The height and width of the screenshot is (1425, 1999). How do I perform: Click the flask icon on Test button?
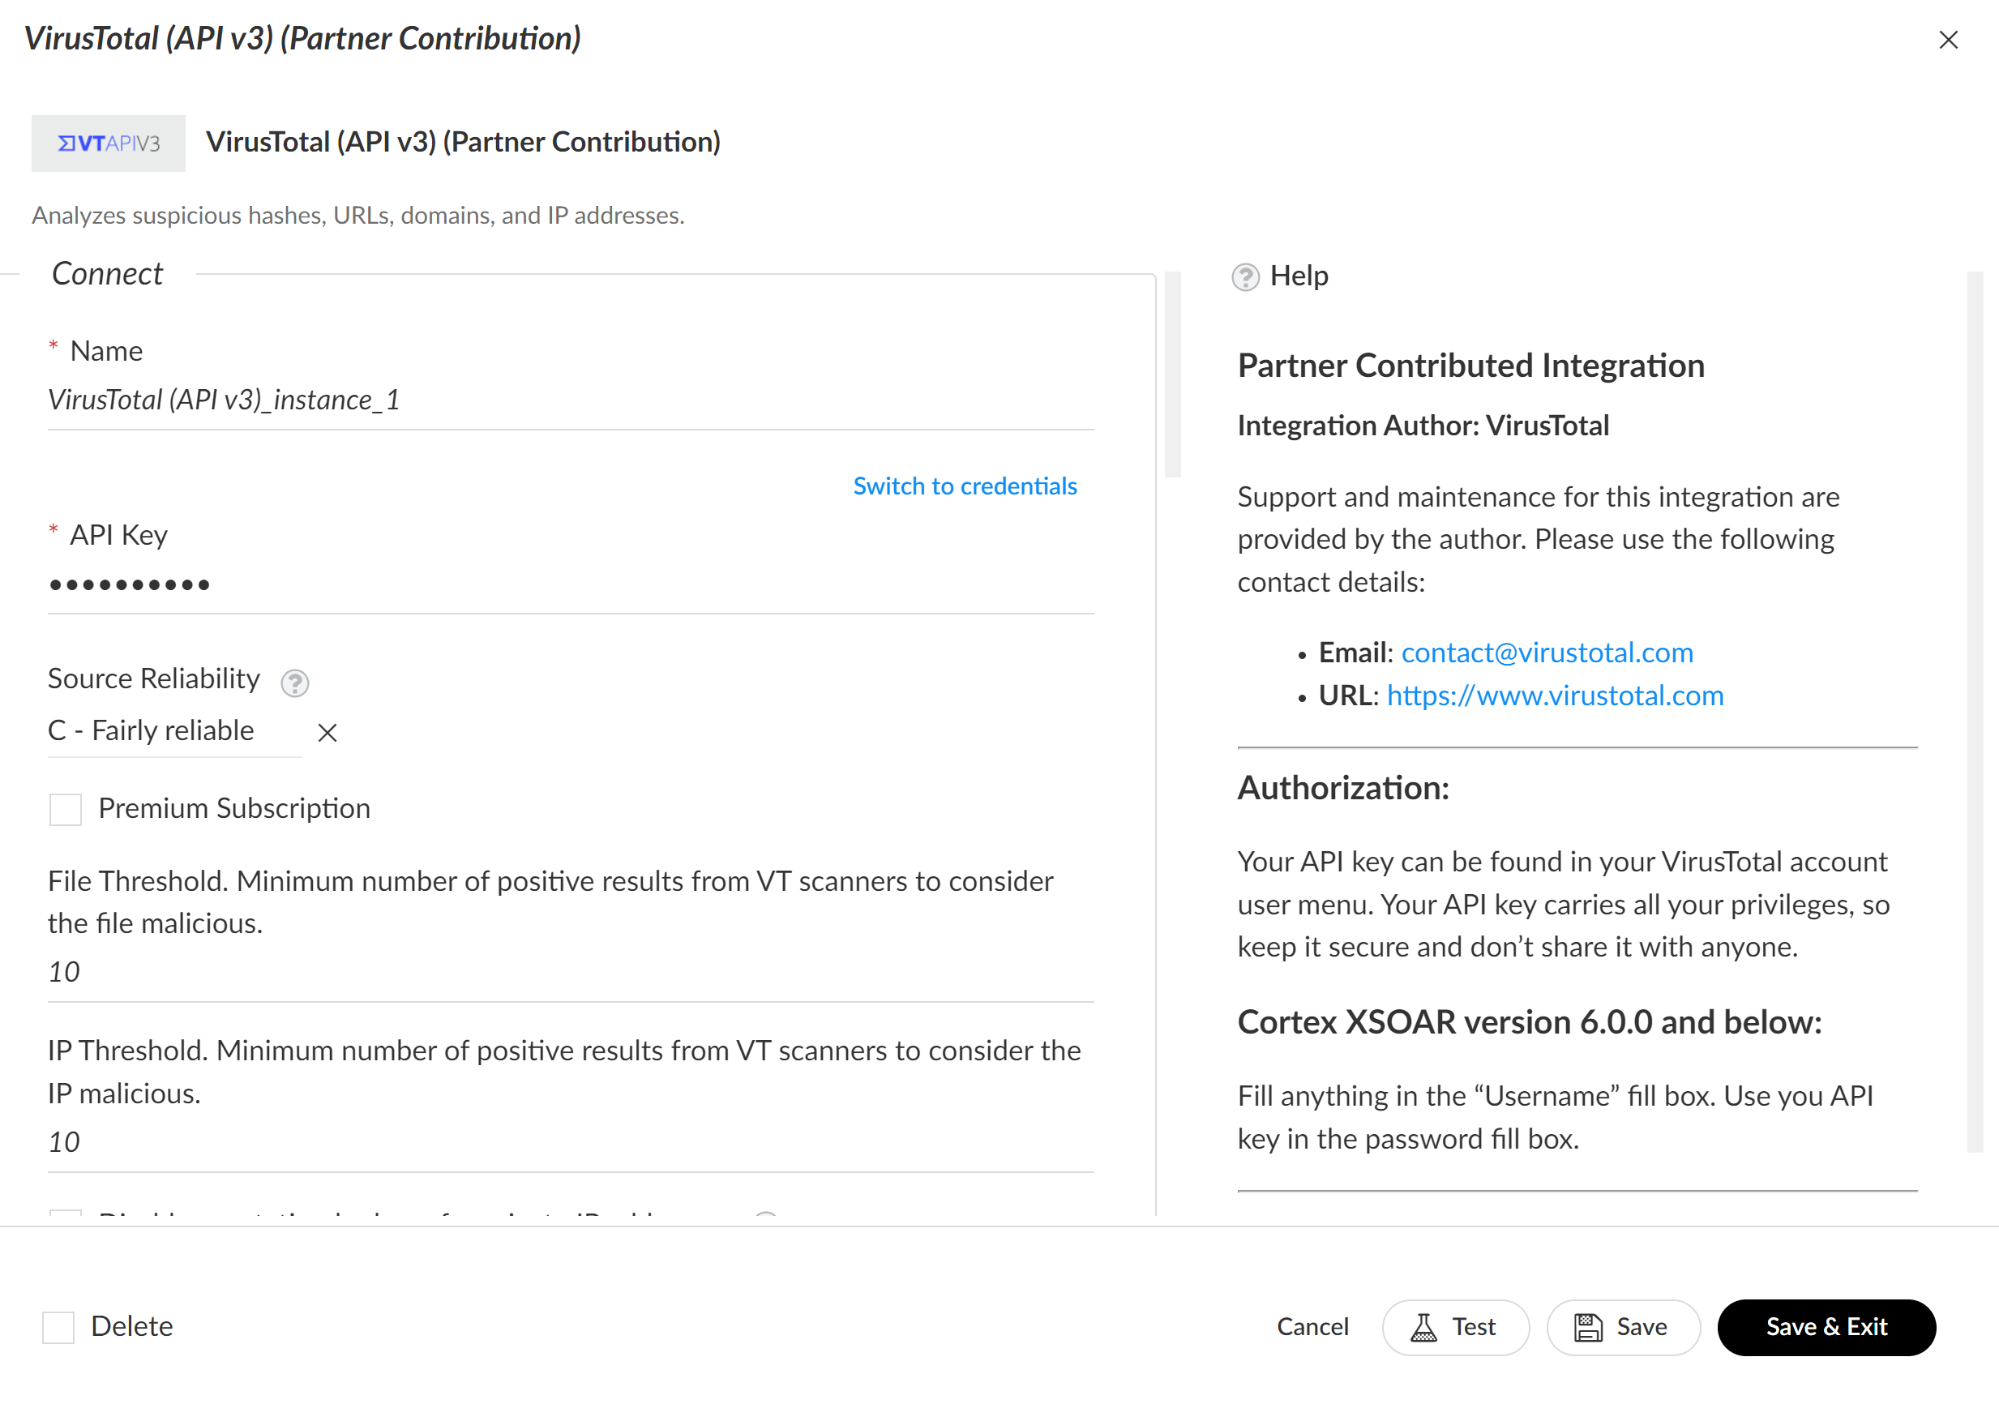(1423, 1327)
